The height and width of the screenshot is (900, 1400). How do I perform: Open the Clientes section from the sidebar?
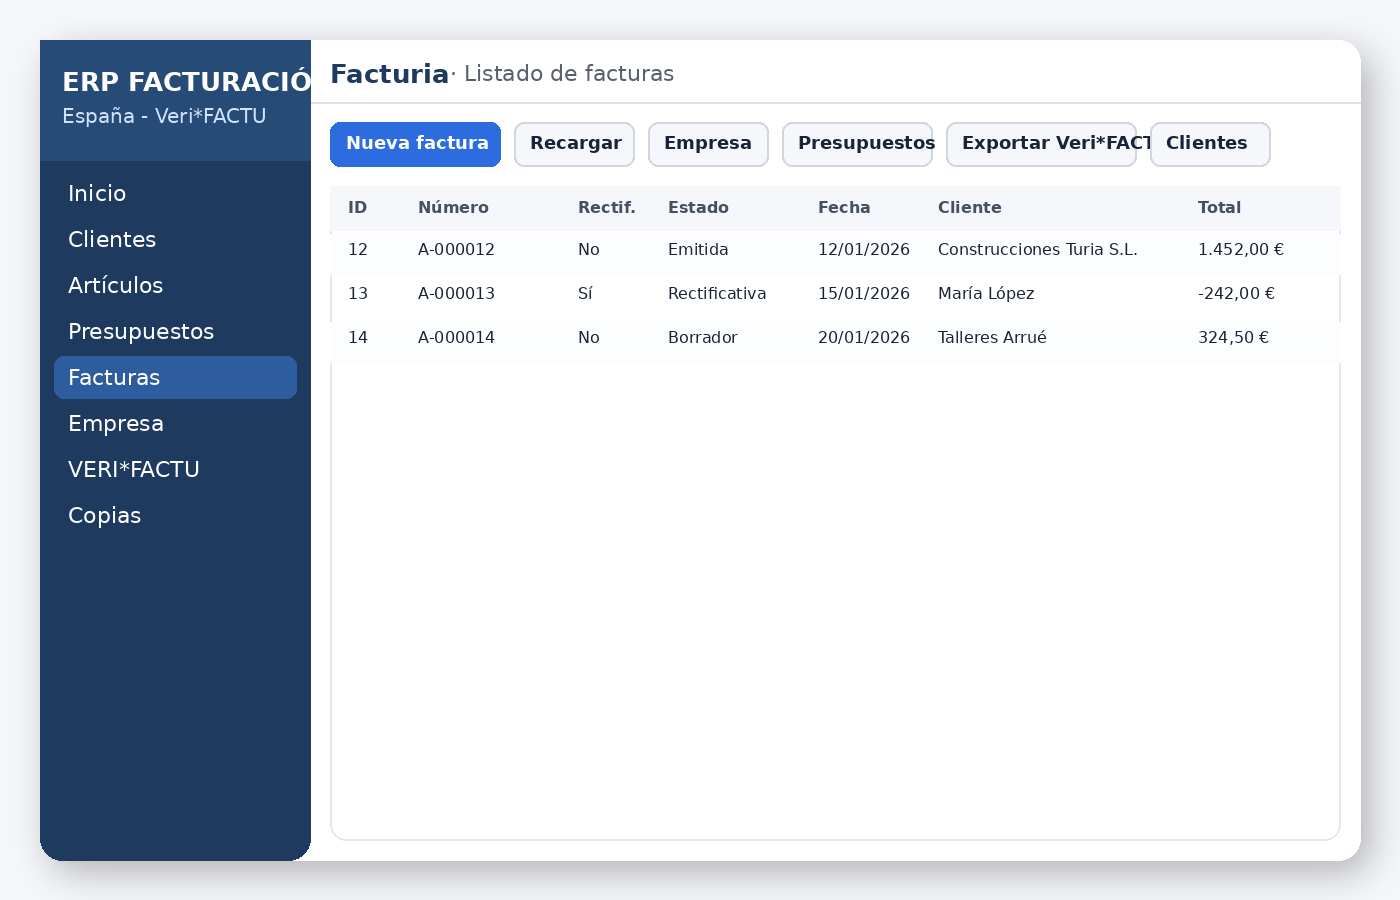coord(112,239)
